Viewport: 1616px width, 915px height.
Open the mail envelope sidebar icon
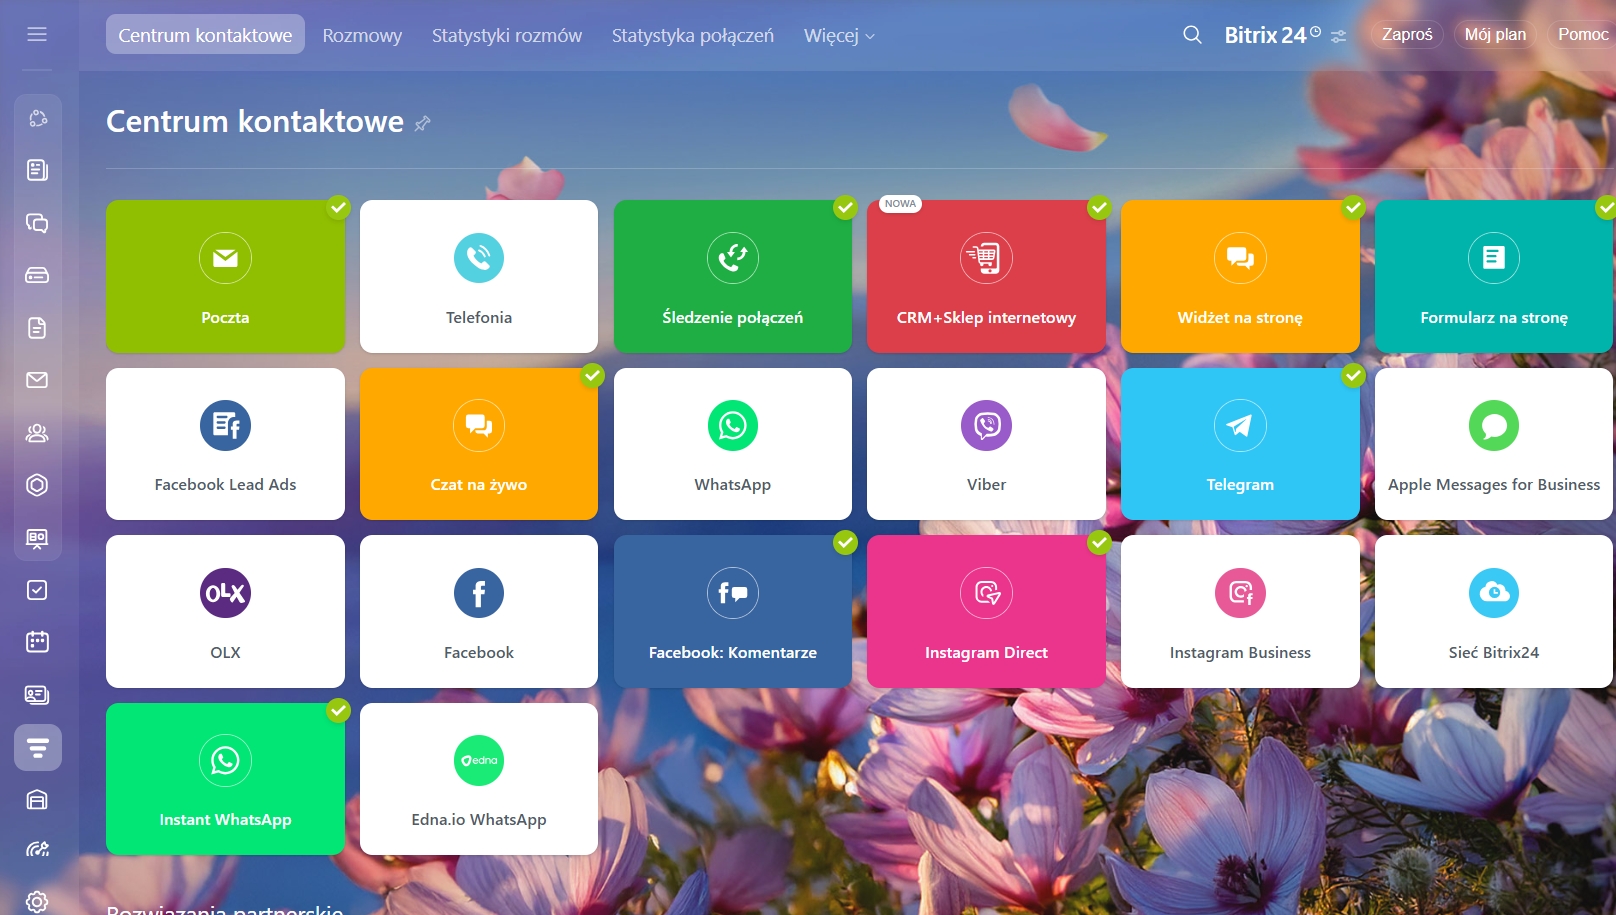point(37,380)
